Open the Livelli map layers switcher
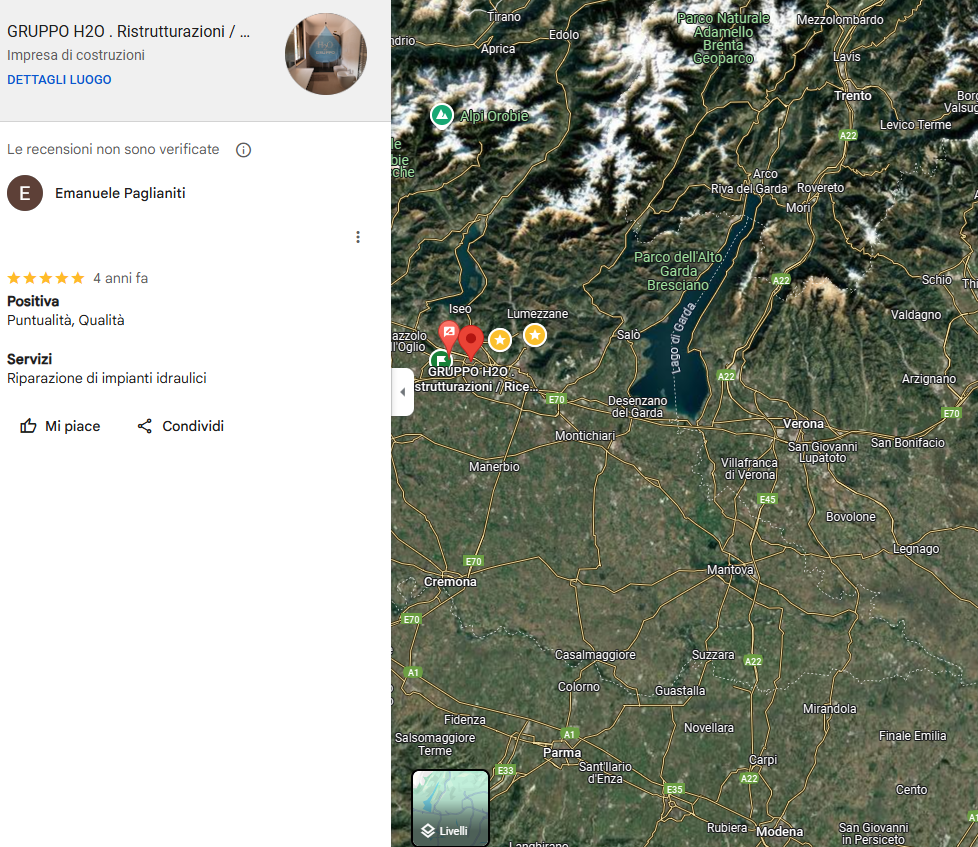The height and width of the screenshot is (847, 978). pyautogui.click(x=450, y=808)
